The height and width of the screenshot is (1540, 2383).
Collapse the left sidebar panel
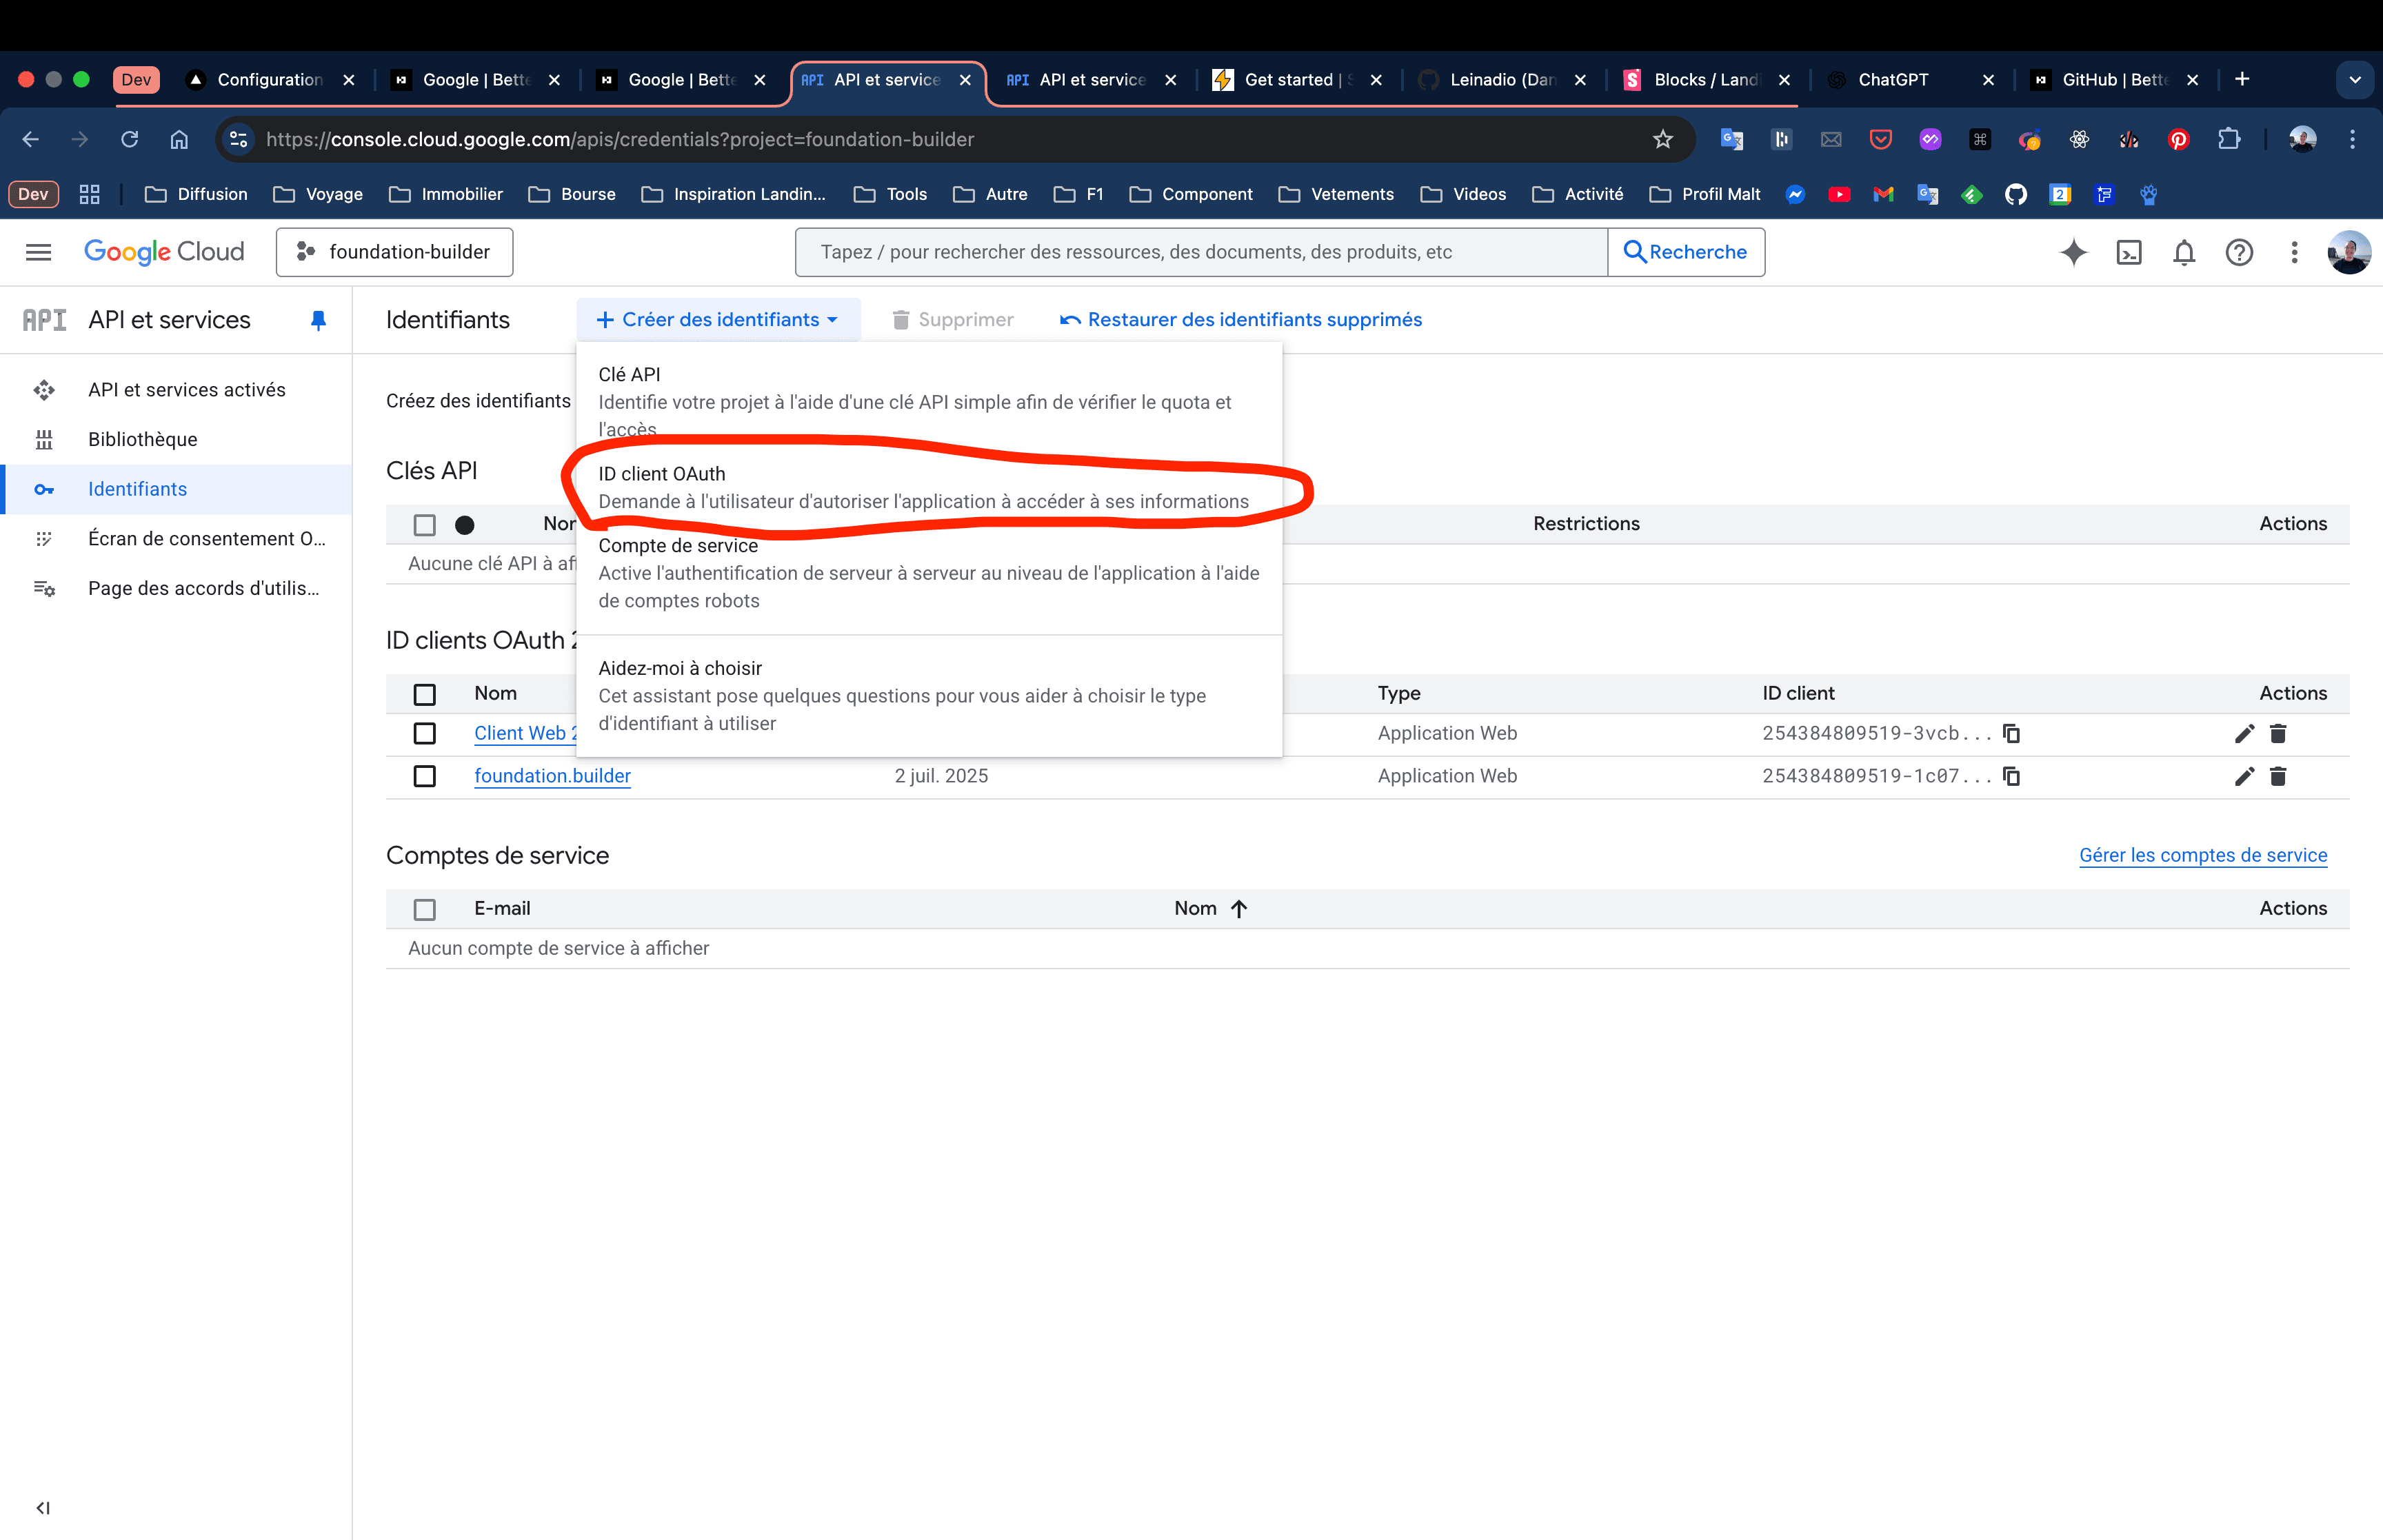tap(43, 1507)
